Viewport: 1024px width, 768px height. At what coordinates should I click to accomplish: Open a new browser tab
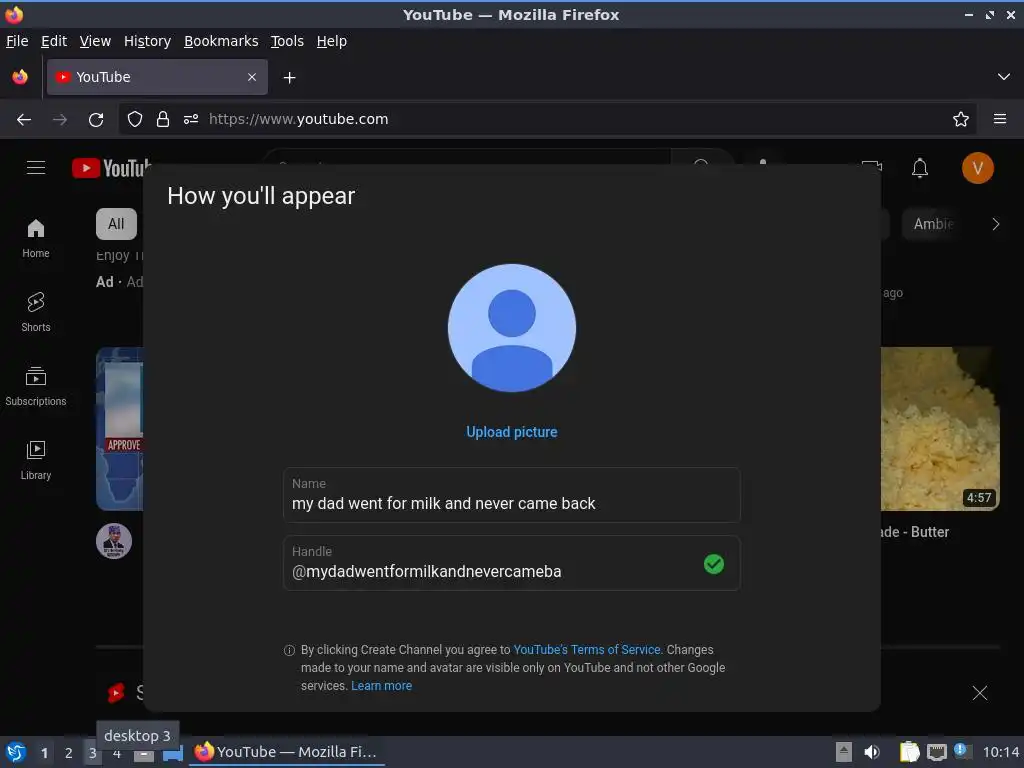coord(289,78)
